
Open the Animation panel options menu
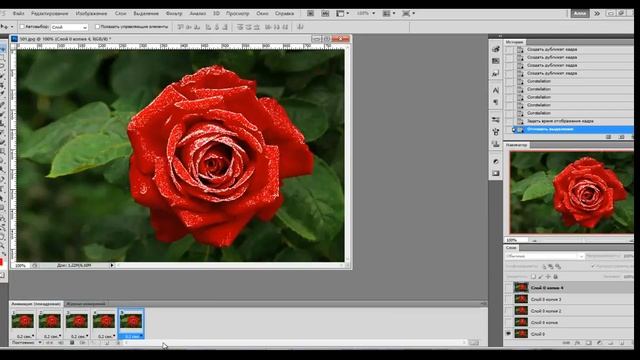(x=483, y=304)
